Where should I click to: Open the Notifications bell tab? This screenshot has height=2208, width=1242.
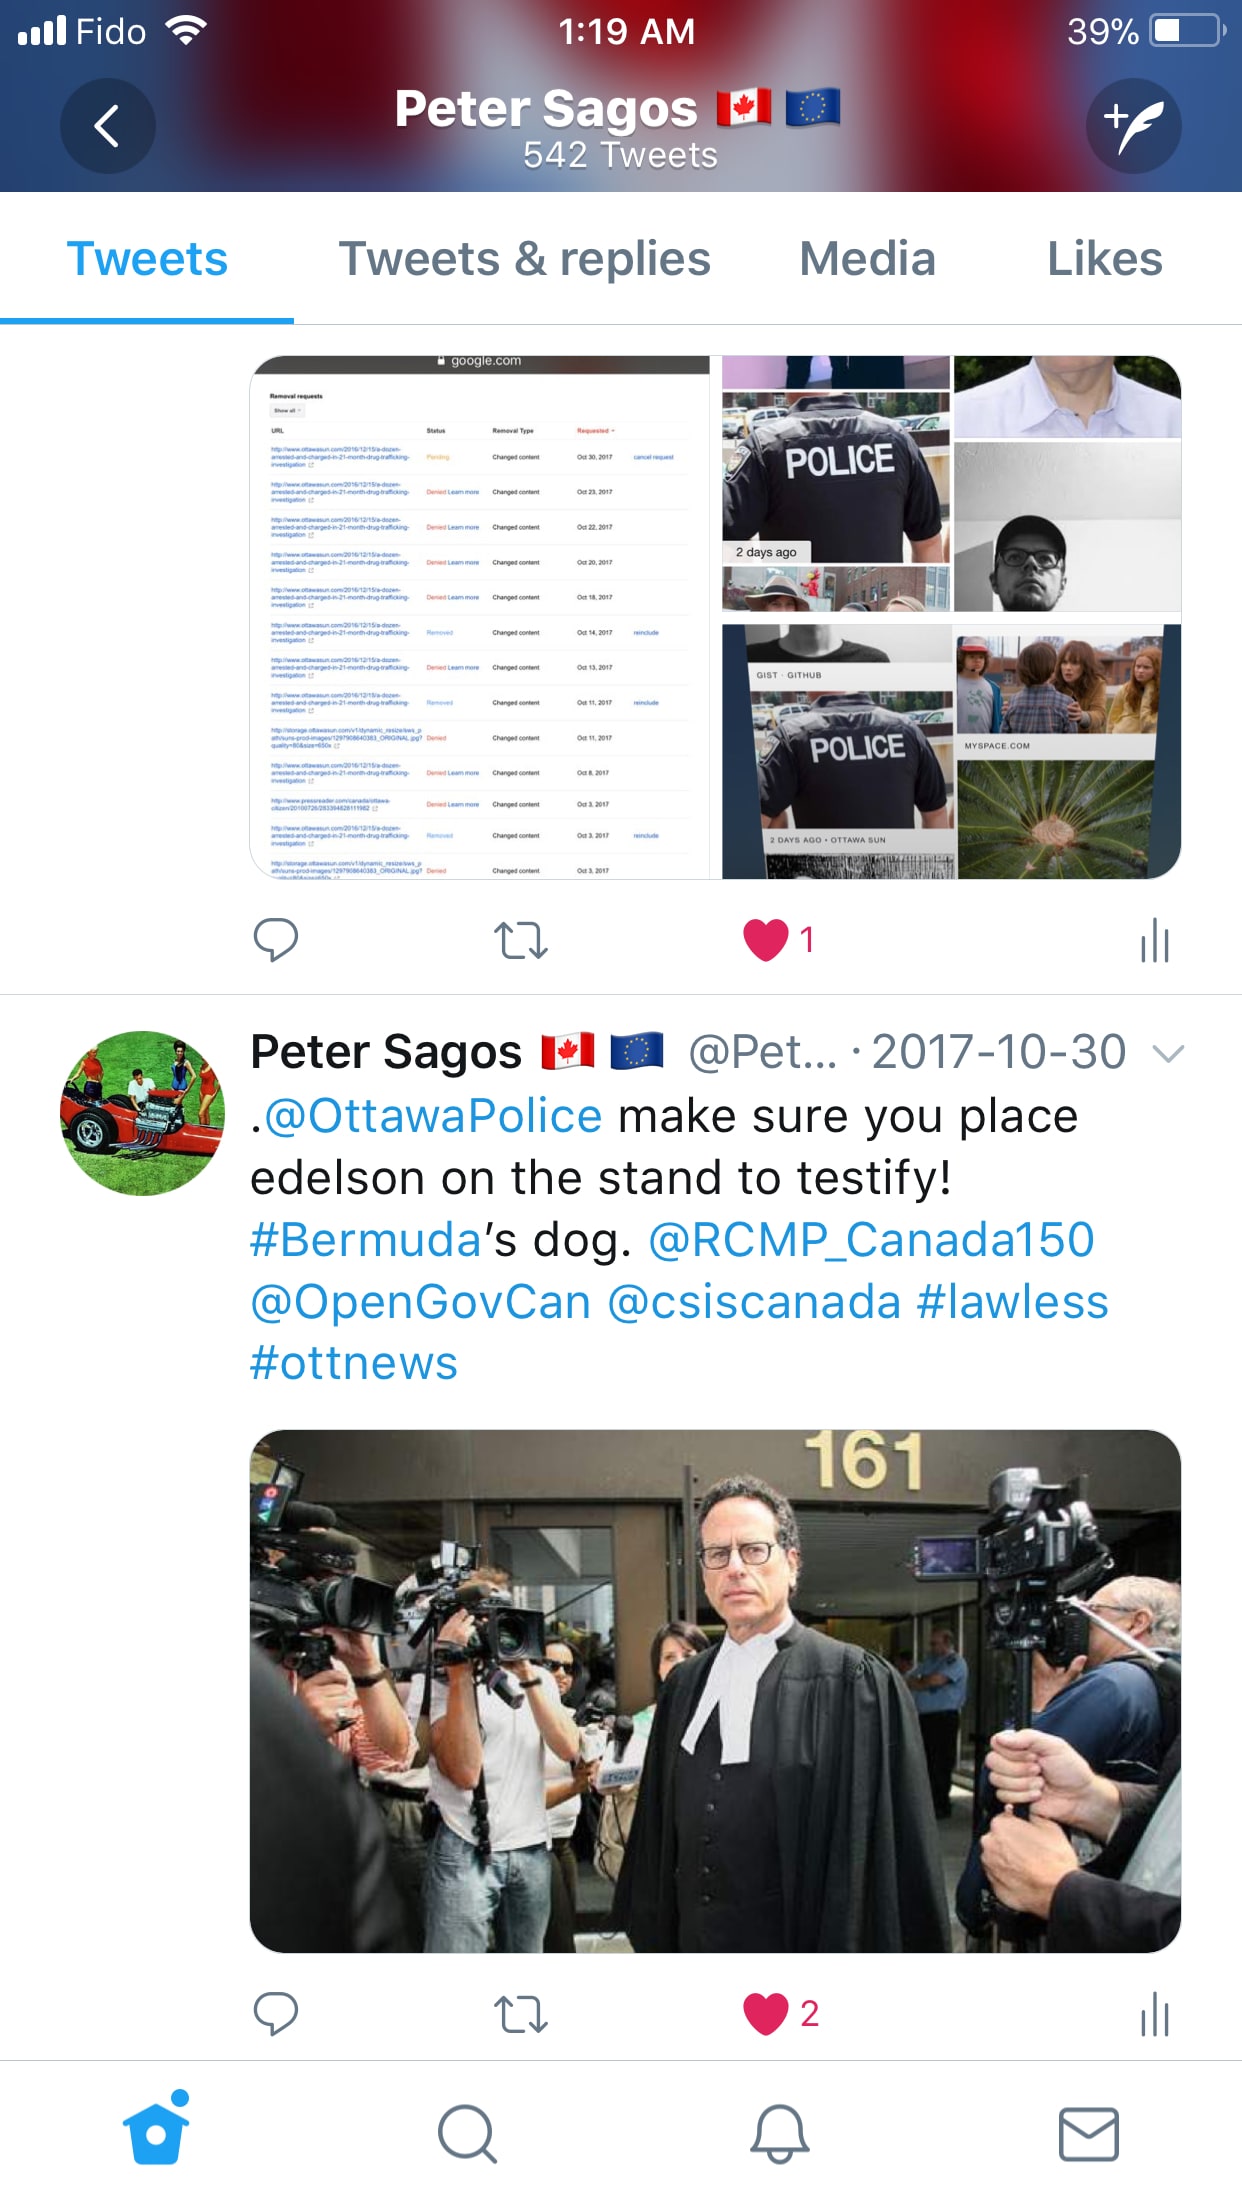[779, 2134]
